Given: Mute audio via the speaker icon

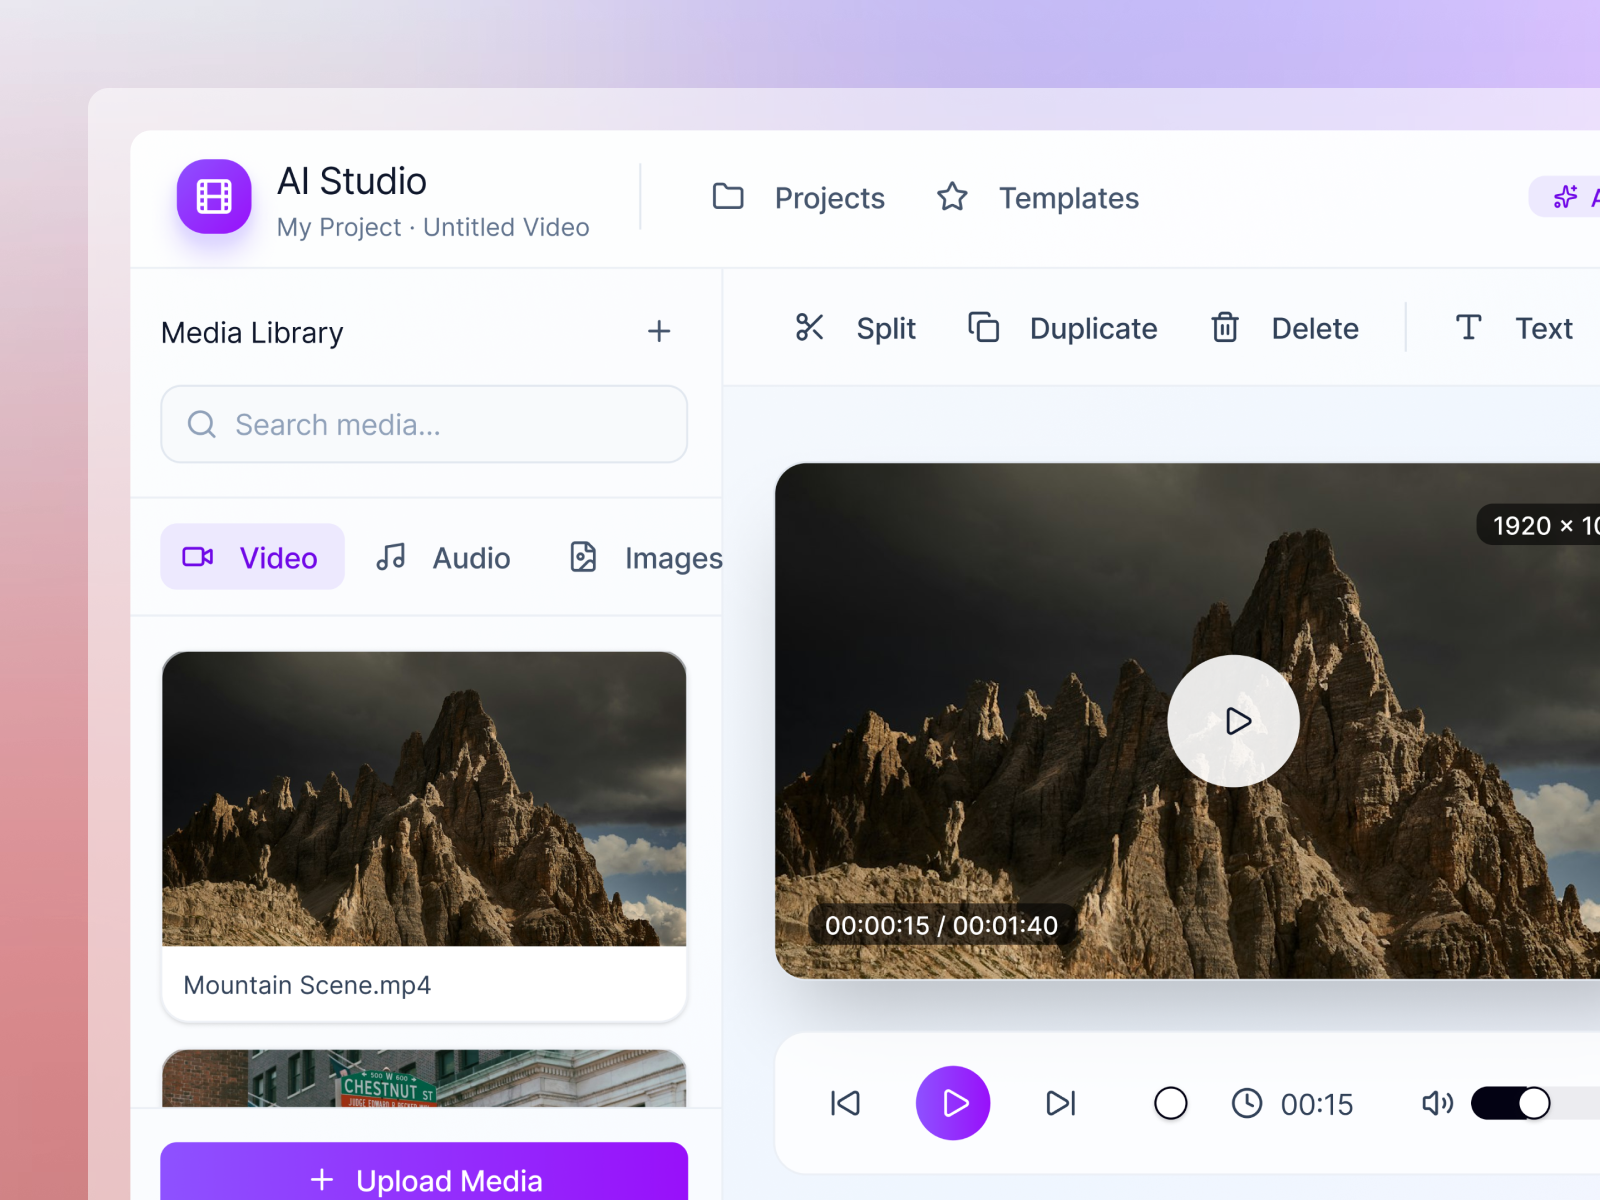Looking at the screenshot, I should [1437, 1103].
